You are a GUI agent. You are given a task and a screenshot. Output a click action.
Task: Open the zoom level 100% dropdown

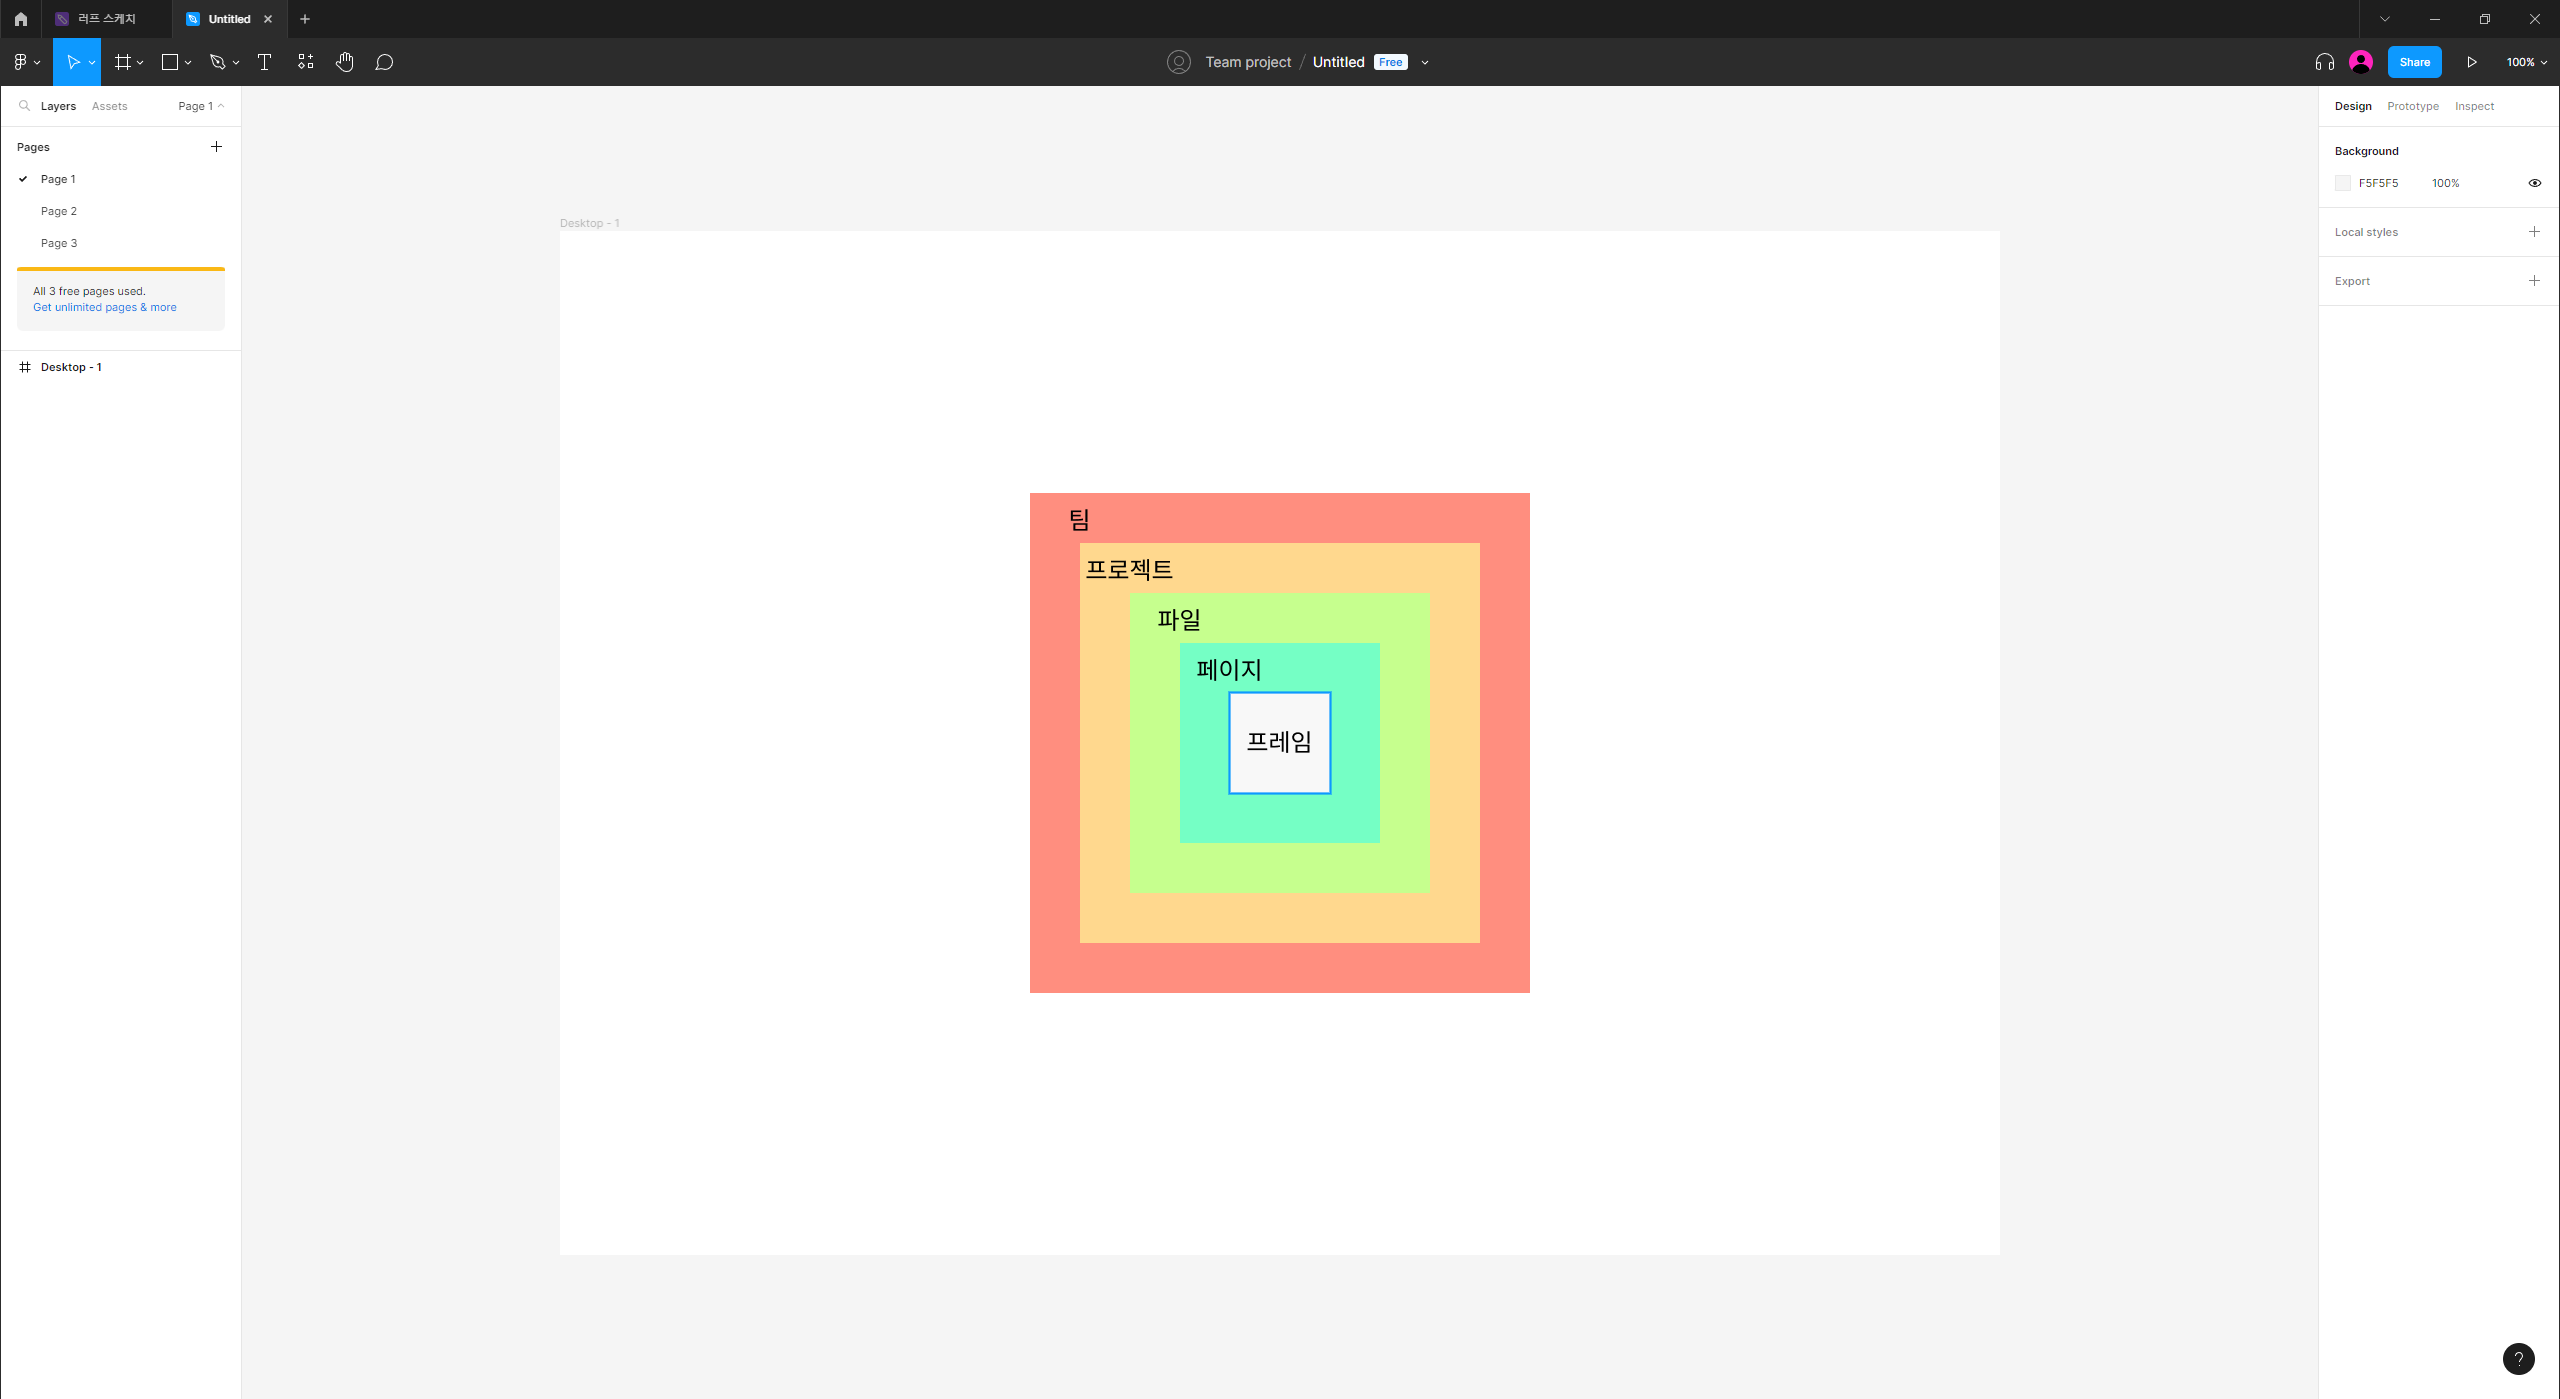[2526, 62]
